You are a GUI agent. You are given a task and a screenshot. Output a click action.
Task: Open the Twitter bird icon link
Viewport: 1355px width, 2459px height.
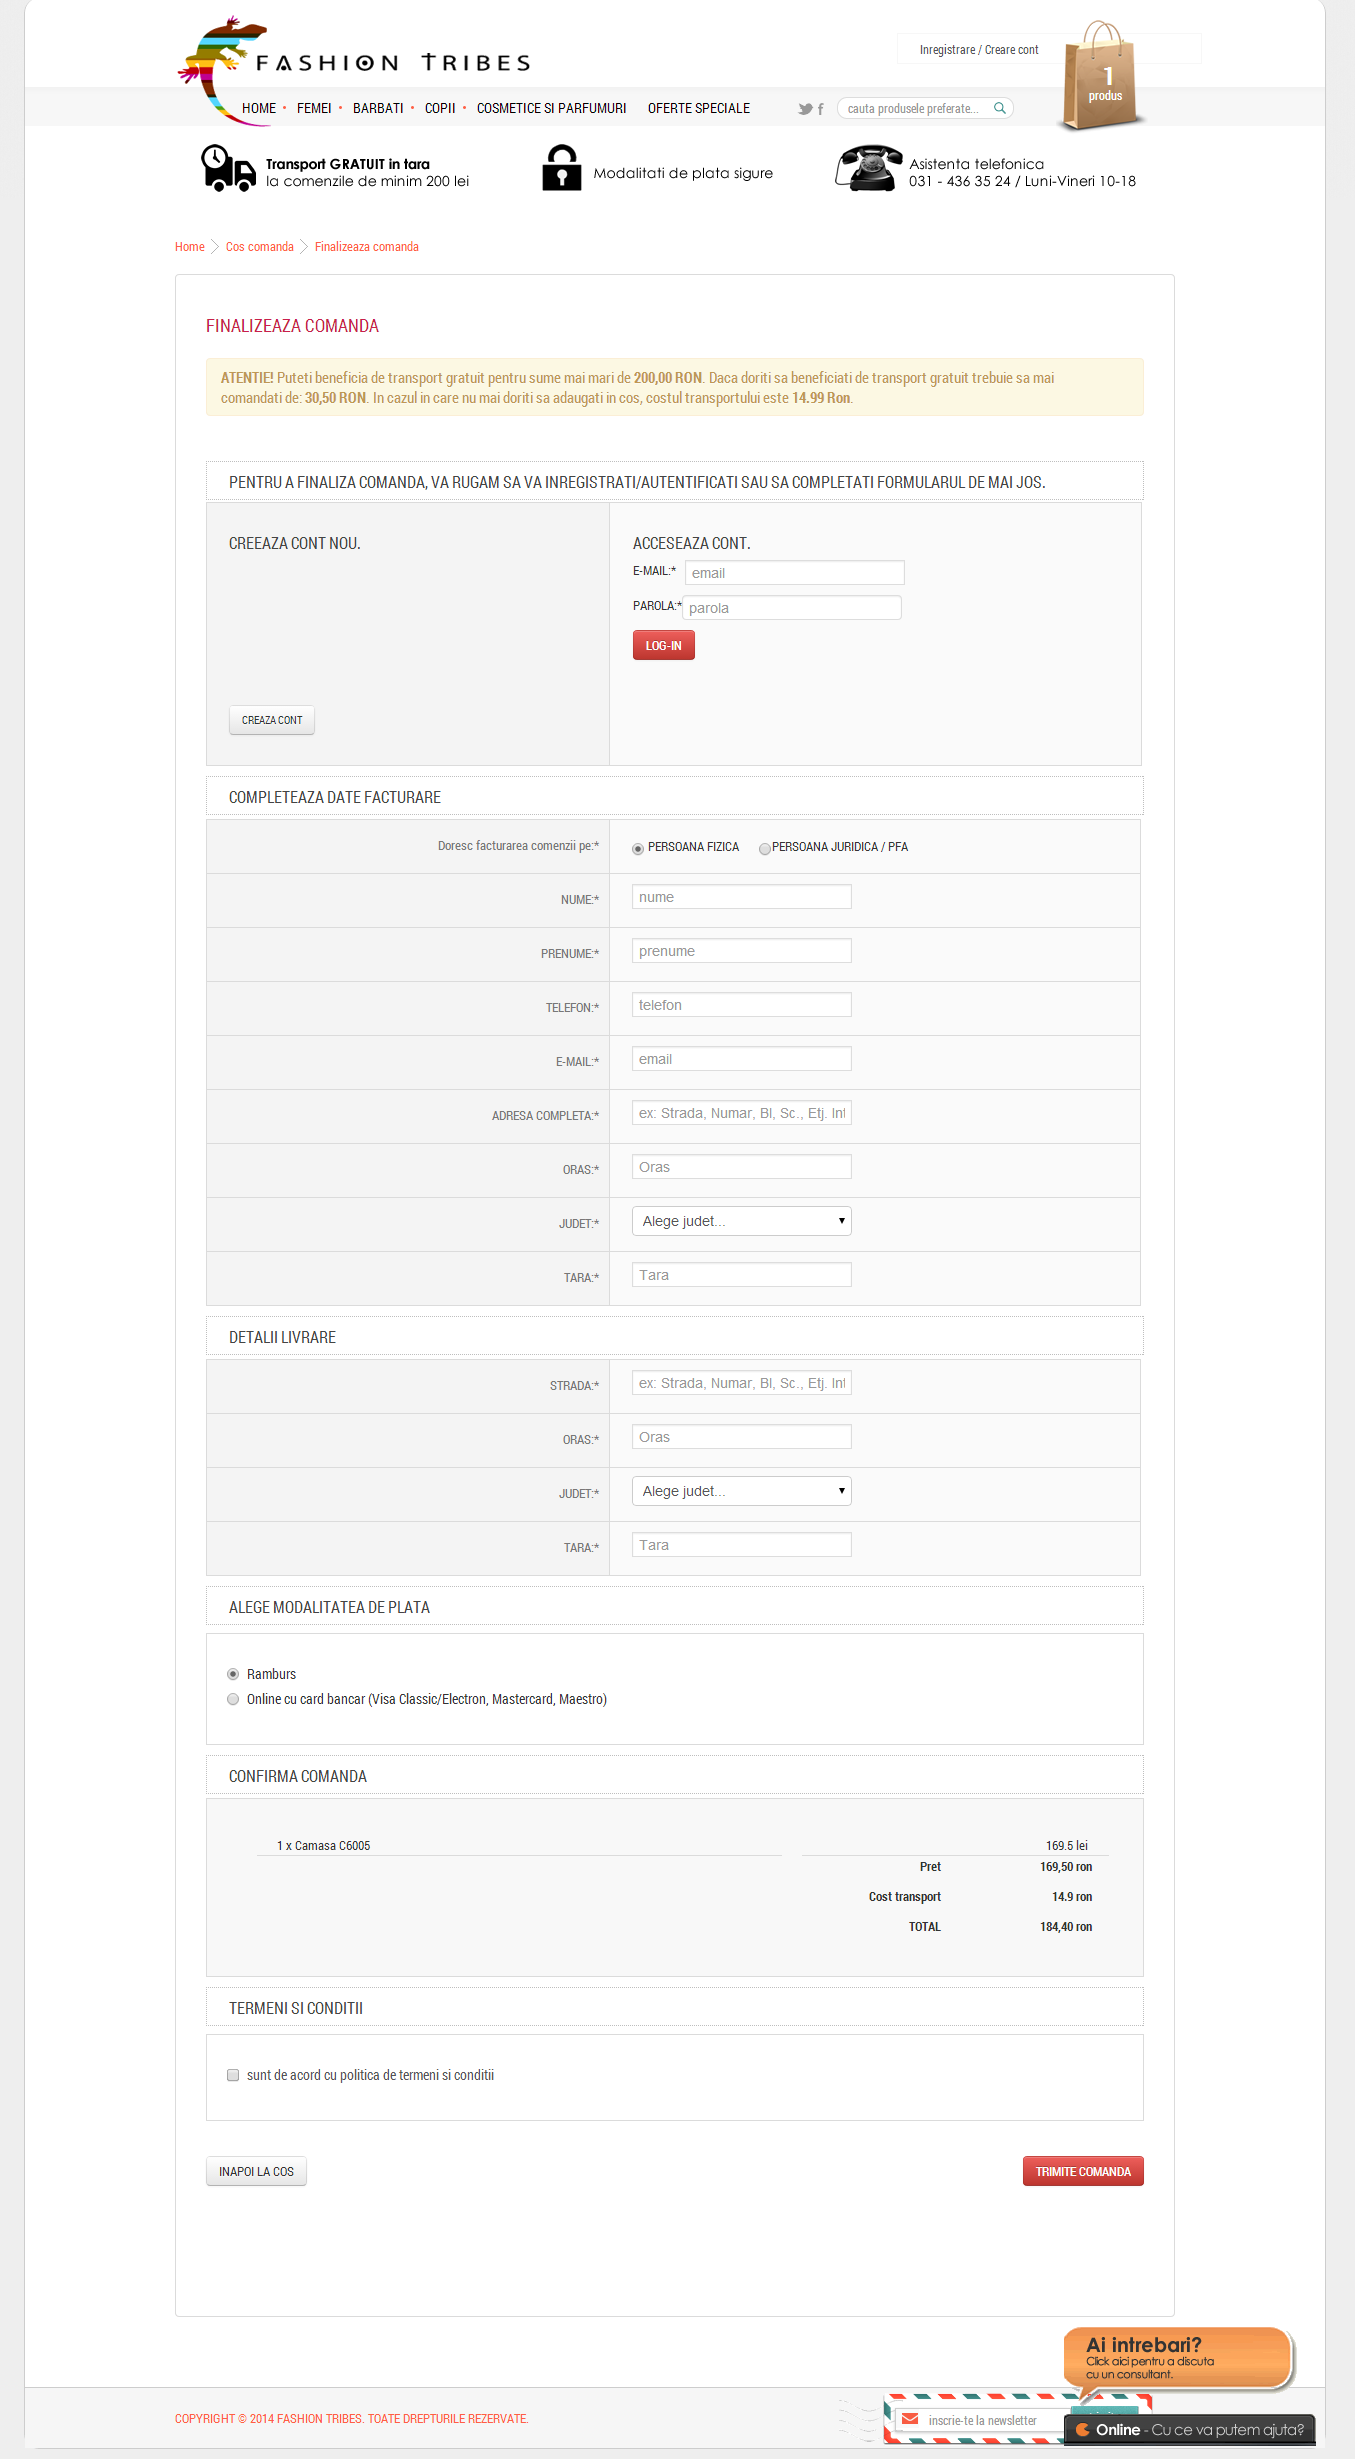[805, 109]
